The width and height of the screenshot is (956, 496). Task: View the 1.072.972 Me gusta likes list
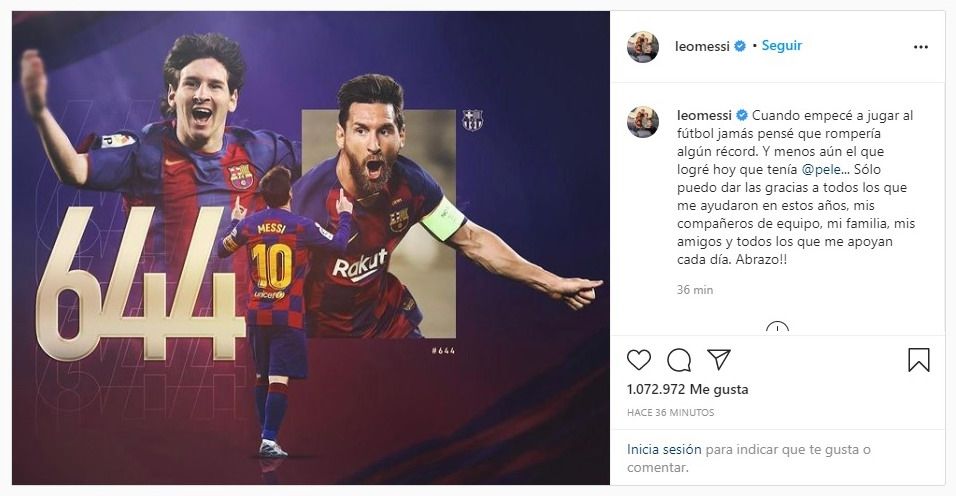pyautogui.click(x=687, y=390)
